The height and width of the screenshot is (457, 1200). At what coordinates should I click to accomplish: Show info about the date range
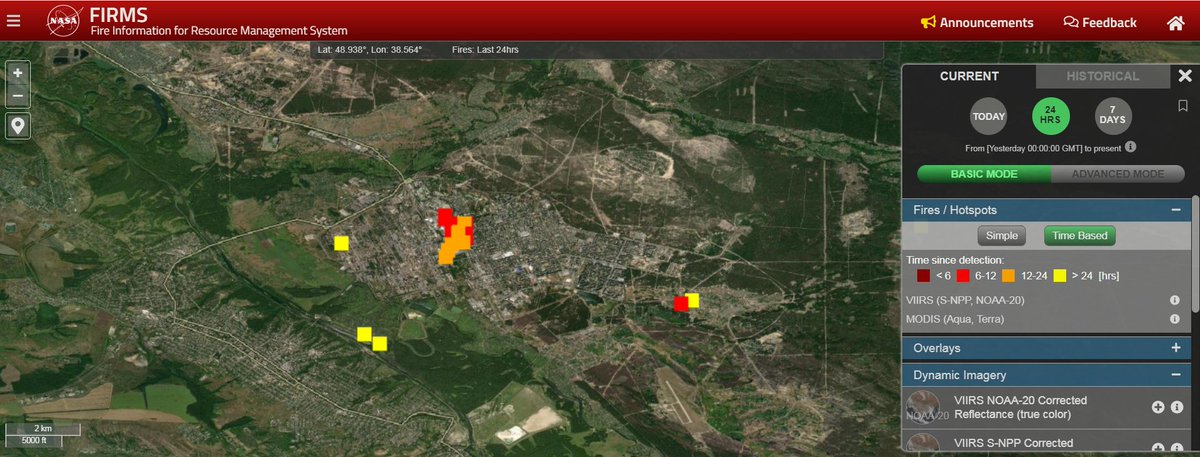click(1130, 147)
